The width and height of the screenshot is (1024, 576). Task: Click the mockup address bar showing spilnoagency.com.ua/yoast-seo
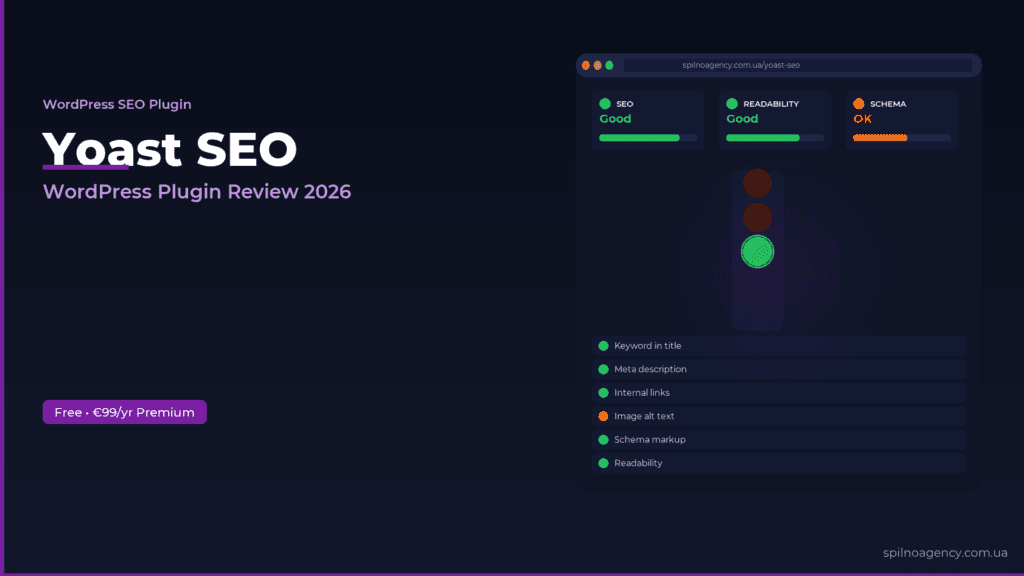pyautogui.click(x=797, y=65)
